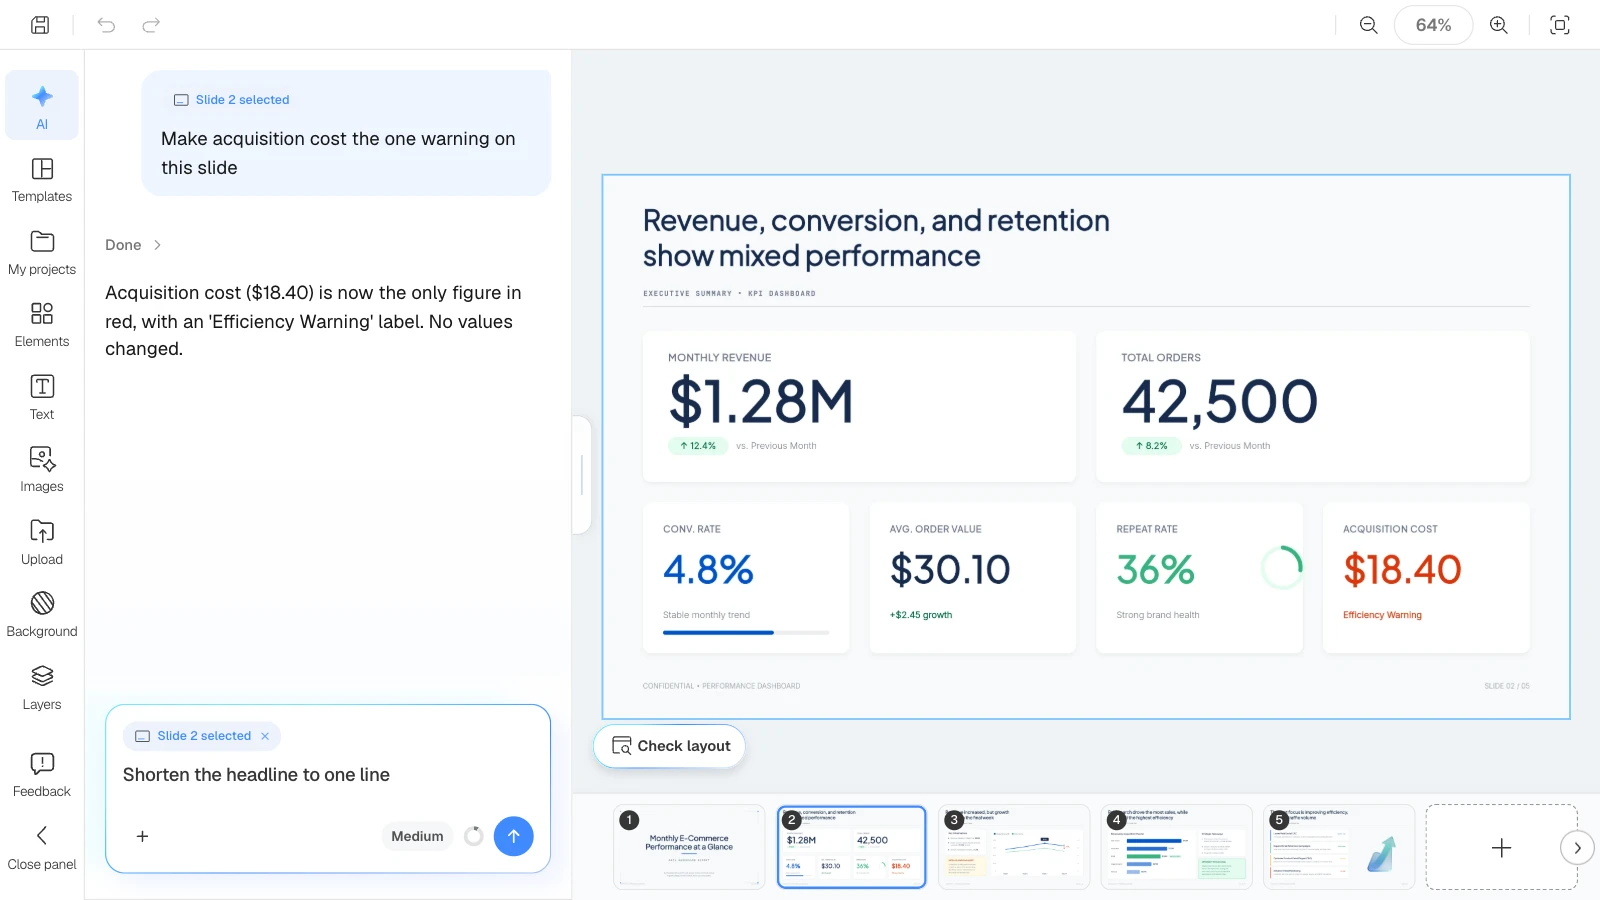The image size is (1600, 900).
Task: Select slide 3 thumbnail
Action: (1014, 847)
